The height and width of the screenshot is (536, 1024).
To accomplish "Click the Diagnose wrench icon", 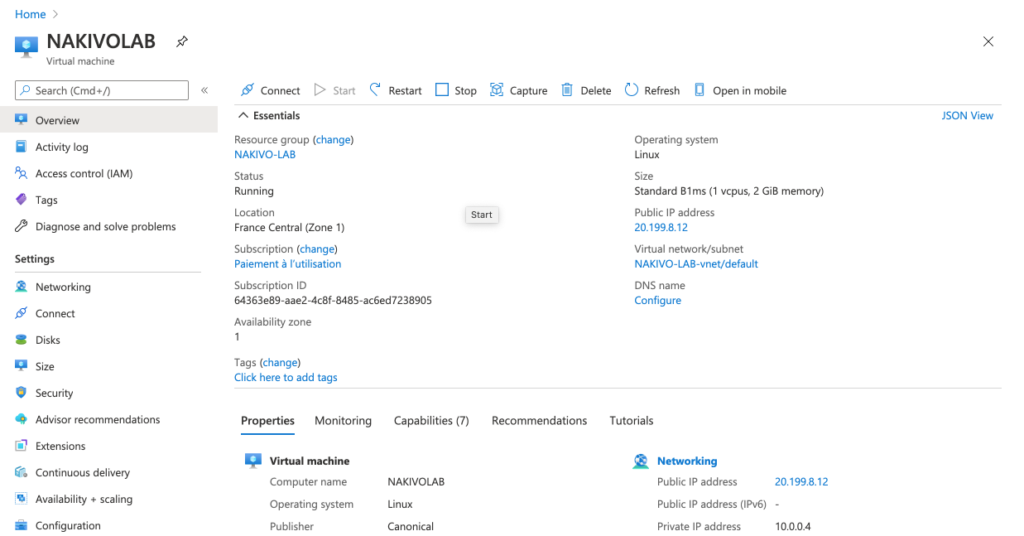I will pos(22,226).
